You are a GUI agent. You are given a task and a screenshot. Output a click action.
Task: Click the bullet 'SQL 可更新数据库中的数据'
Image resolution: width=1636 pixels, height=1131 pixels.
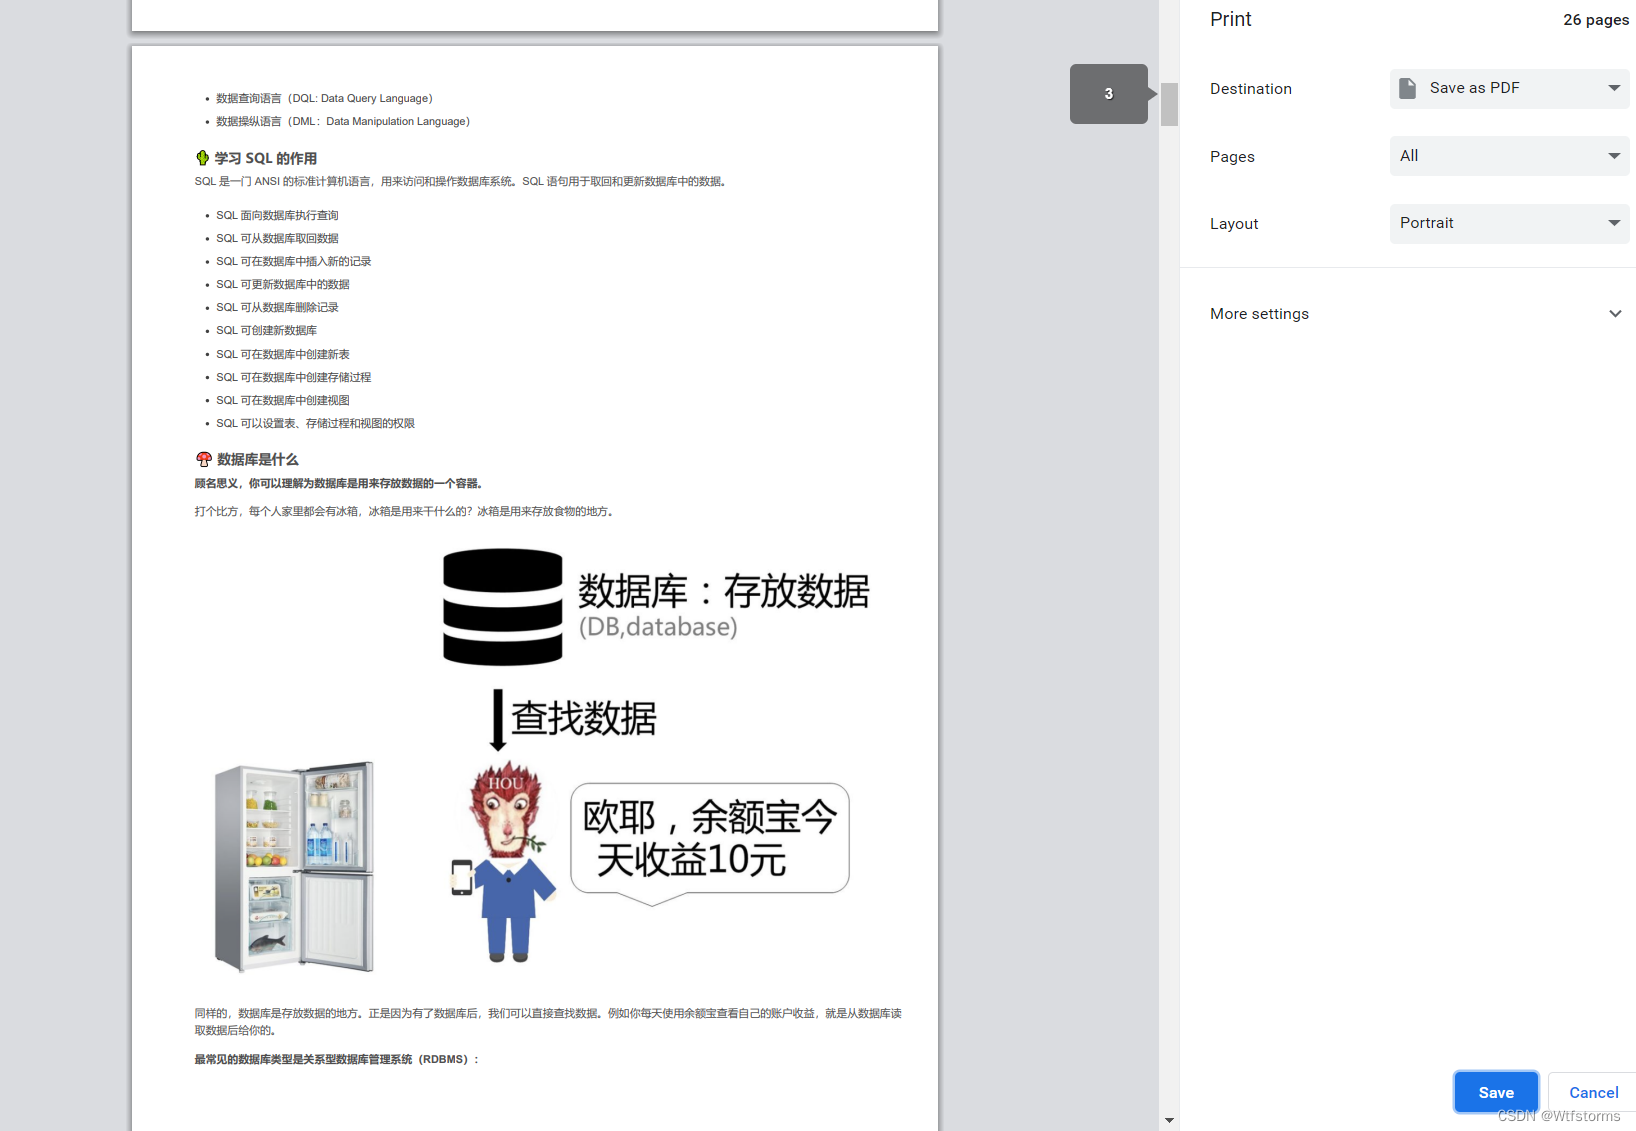[x=283, y=284]
